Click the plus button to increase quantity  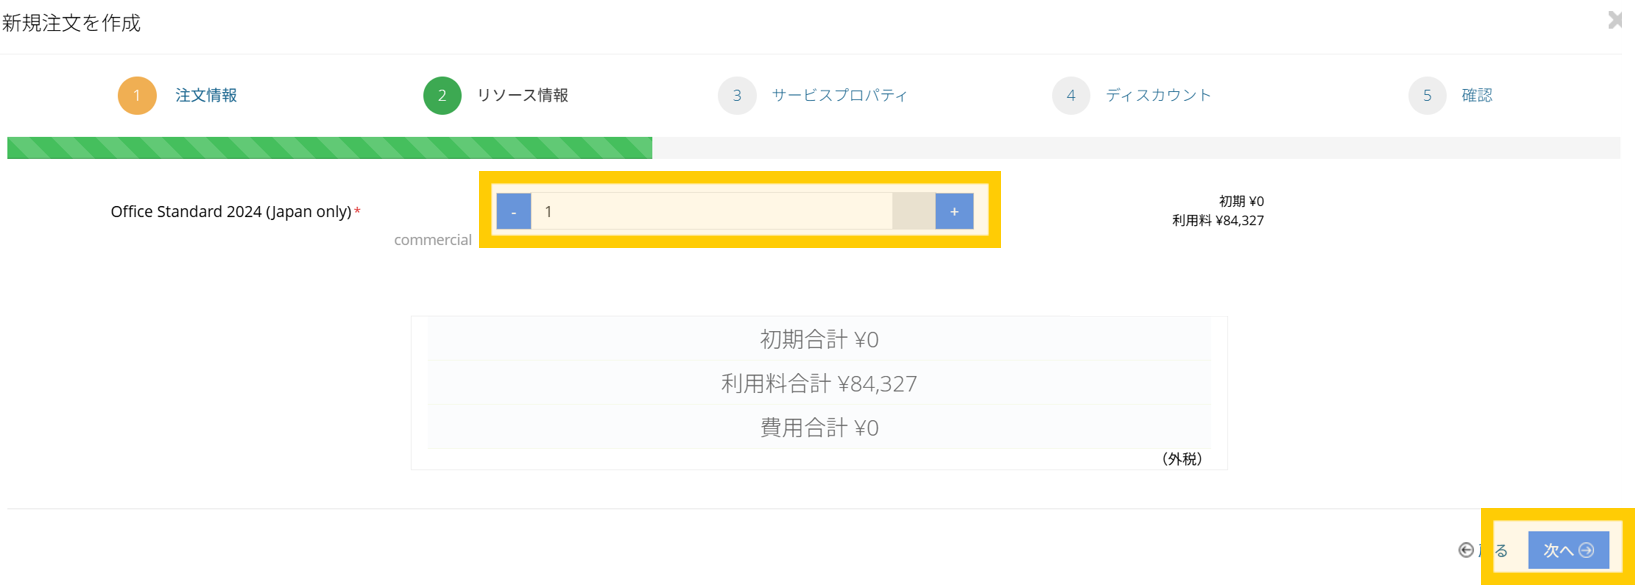[954, 211]
